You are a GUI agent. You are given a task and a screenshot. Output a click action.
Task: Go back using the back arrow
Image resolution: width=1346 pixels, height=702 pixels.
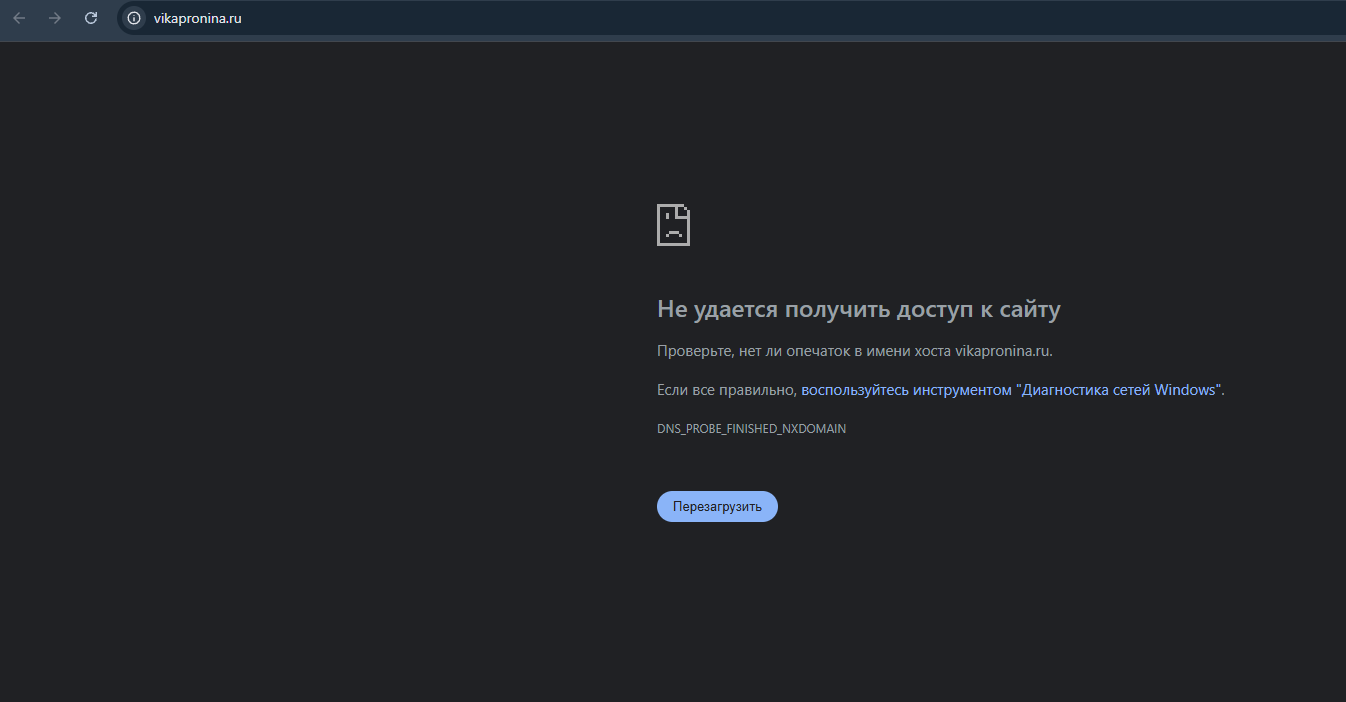click(19, 18)
